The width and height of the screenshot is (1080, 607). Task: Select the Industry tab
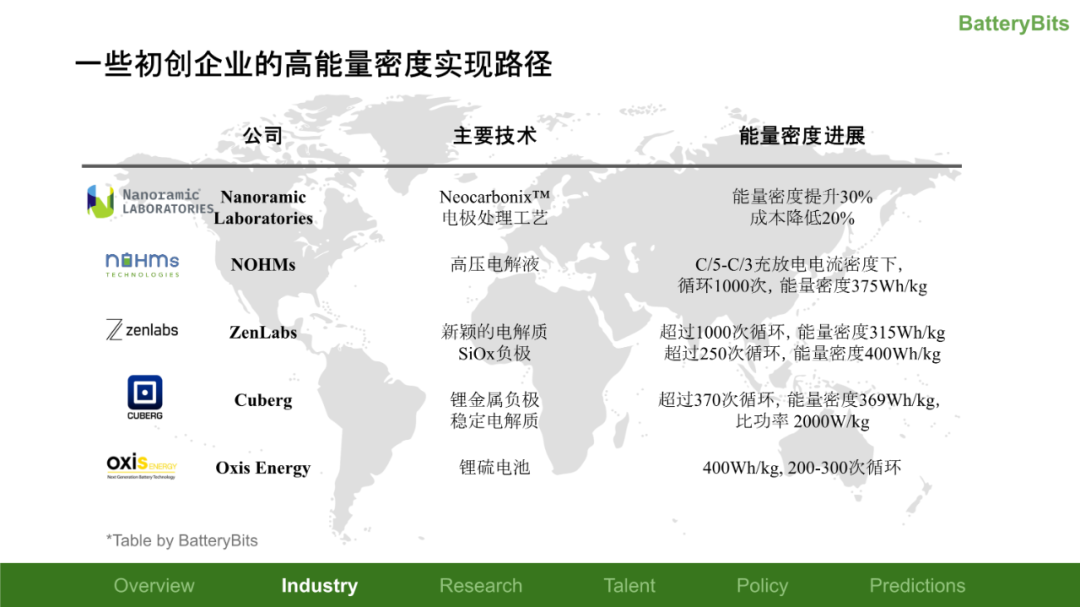(320, 586)
